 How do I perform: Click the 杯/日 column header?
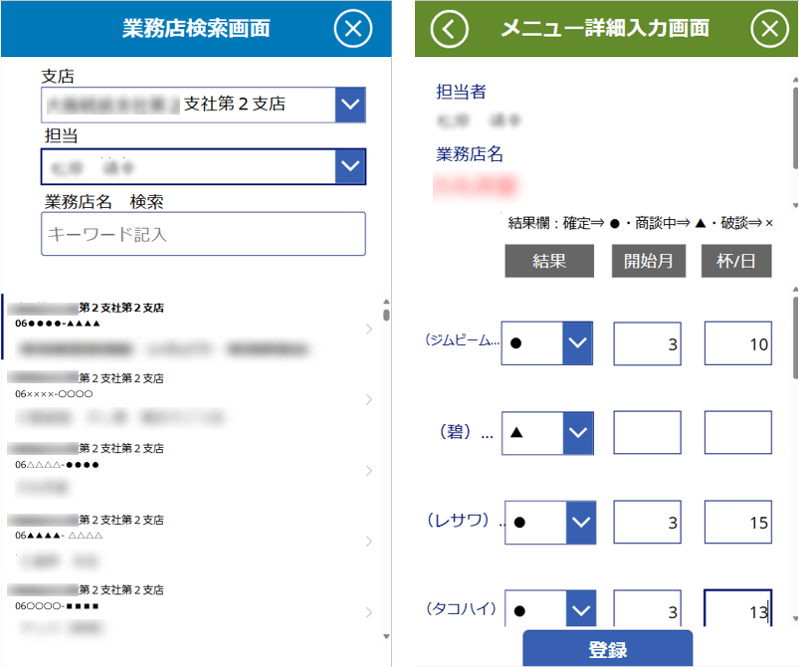pyautogui.click(x=735, y=261)
